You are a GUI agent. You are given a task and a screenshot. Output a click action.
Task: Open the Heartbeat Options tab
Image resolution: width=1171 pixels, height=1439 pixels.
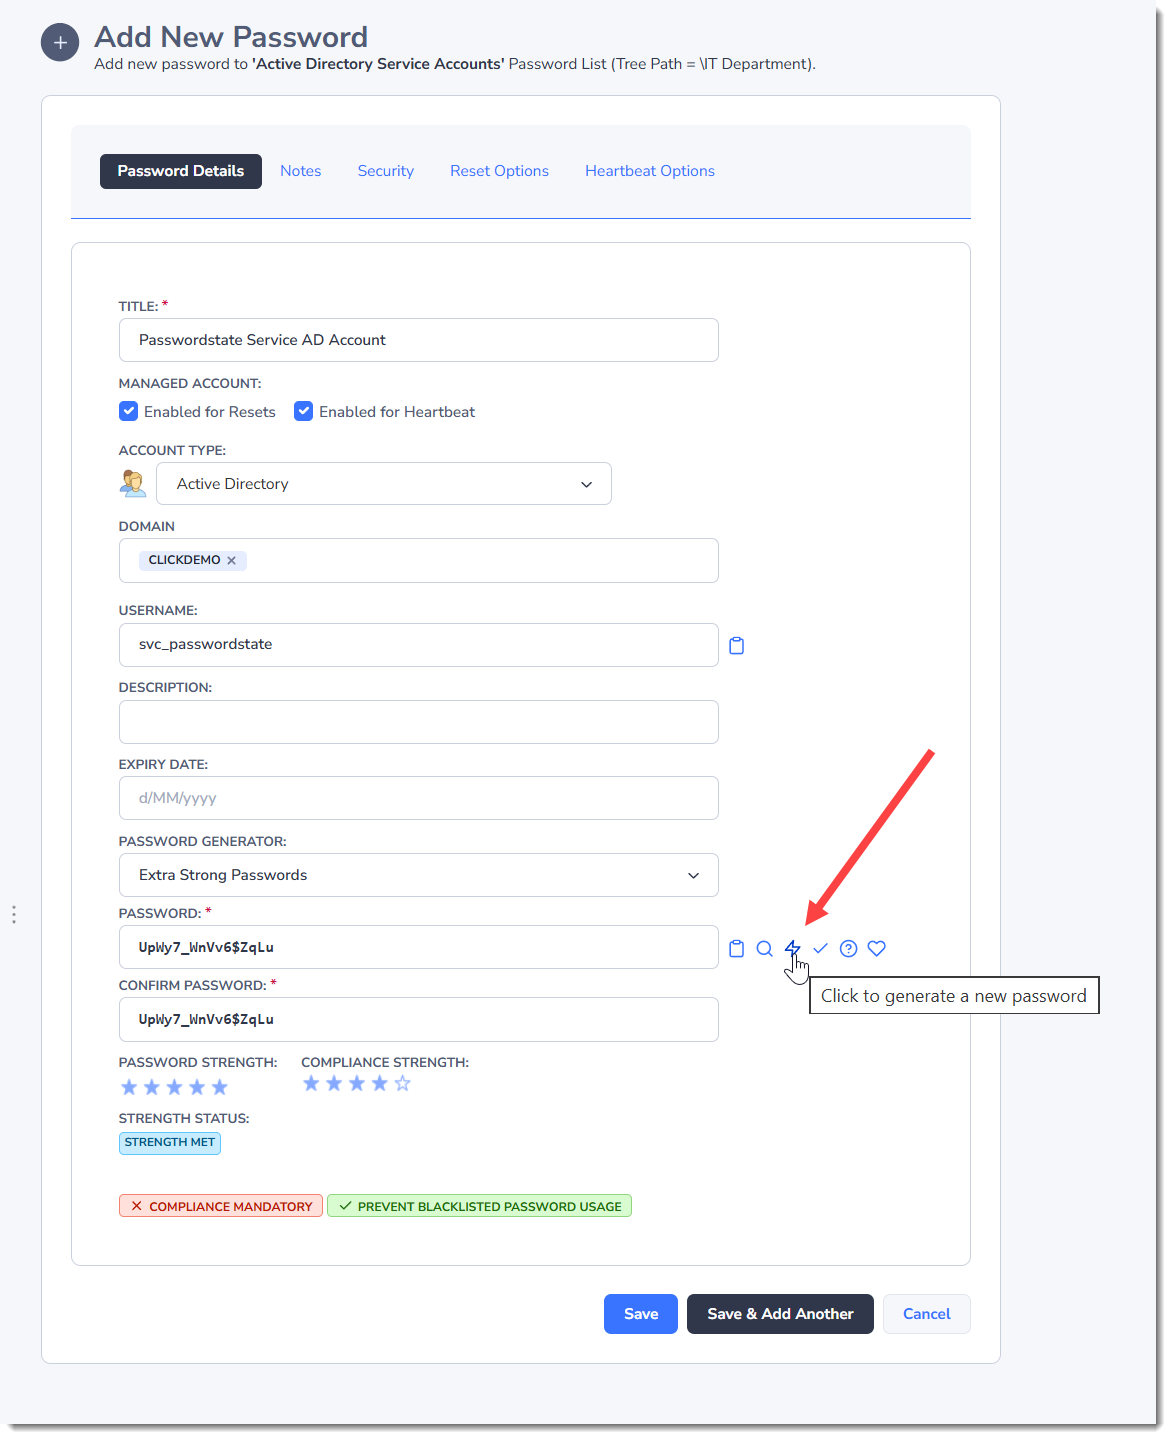point(650,171)
